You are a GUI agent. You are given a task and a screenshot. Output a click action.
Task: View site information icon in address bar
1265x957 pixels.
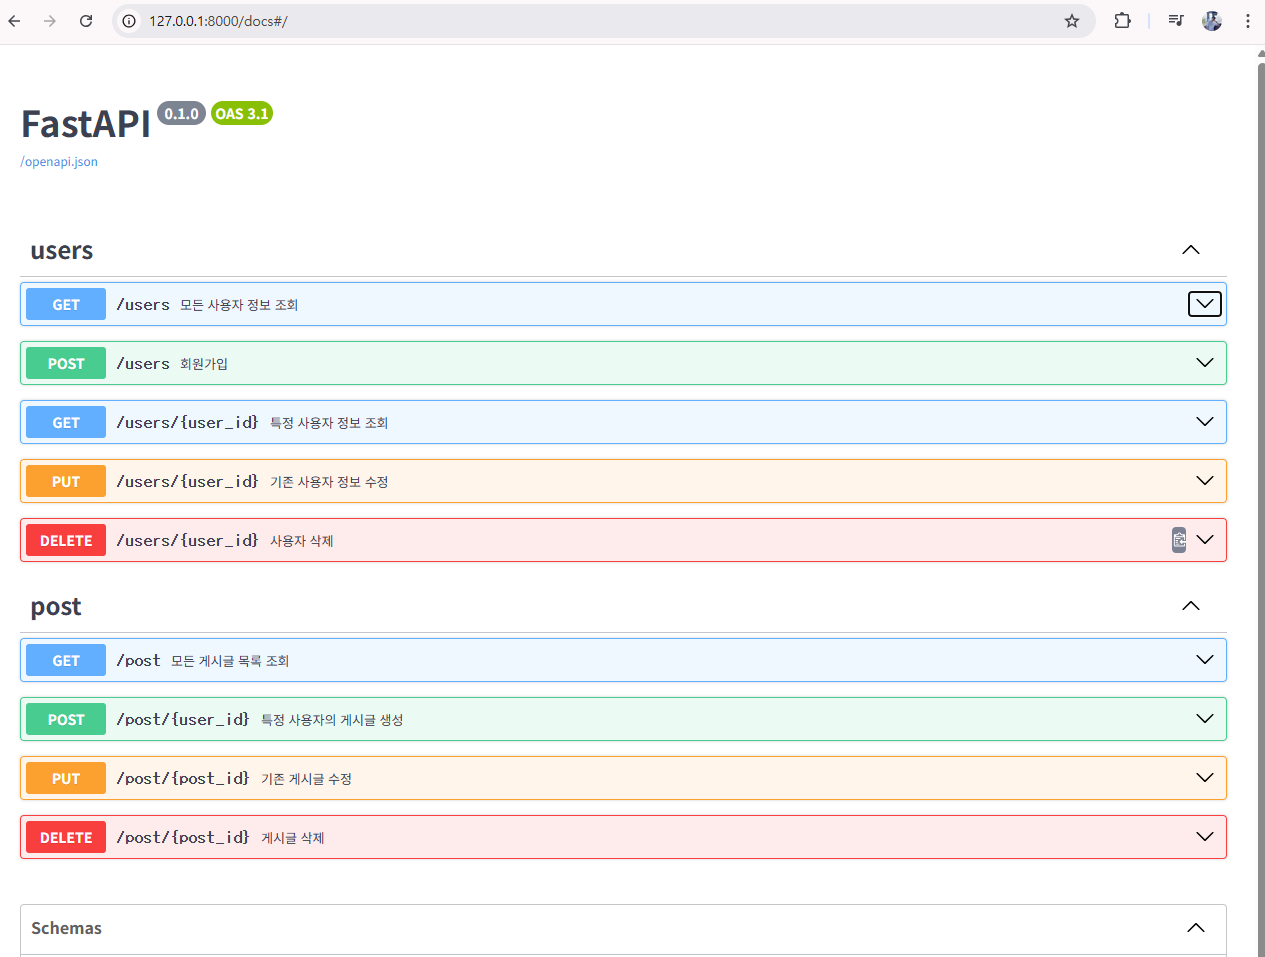129,21
